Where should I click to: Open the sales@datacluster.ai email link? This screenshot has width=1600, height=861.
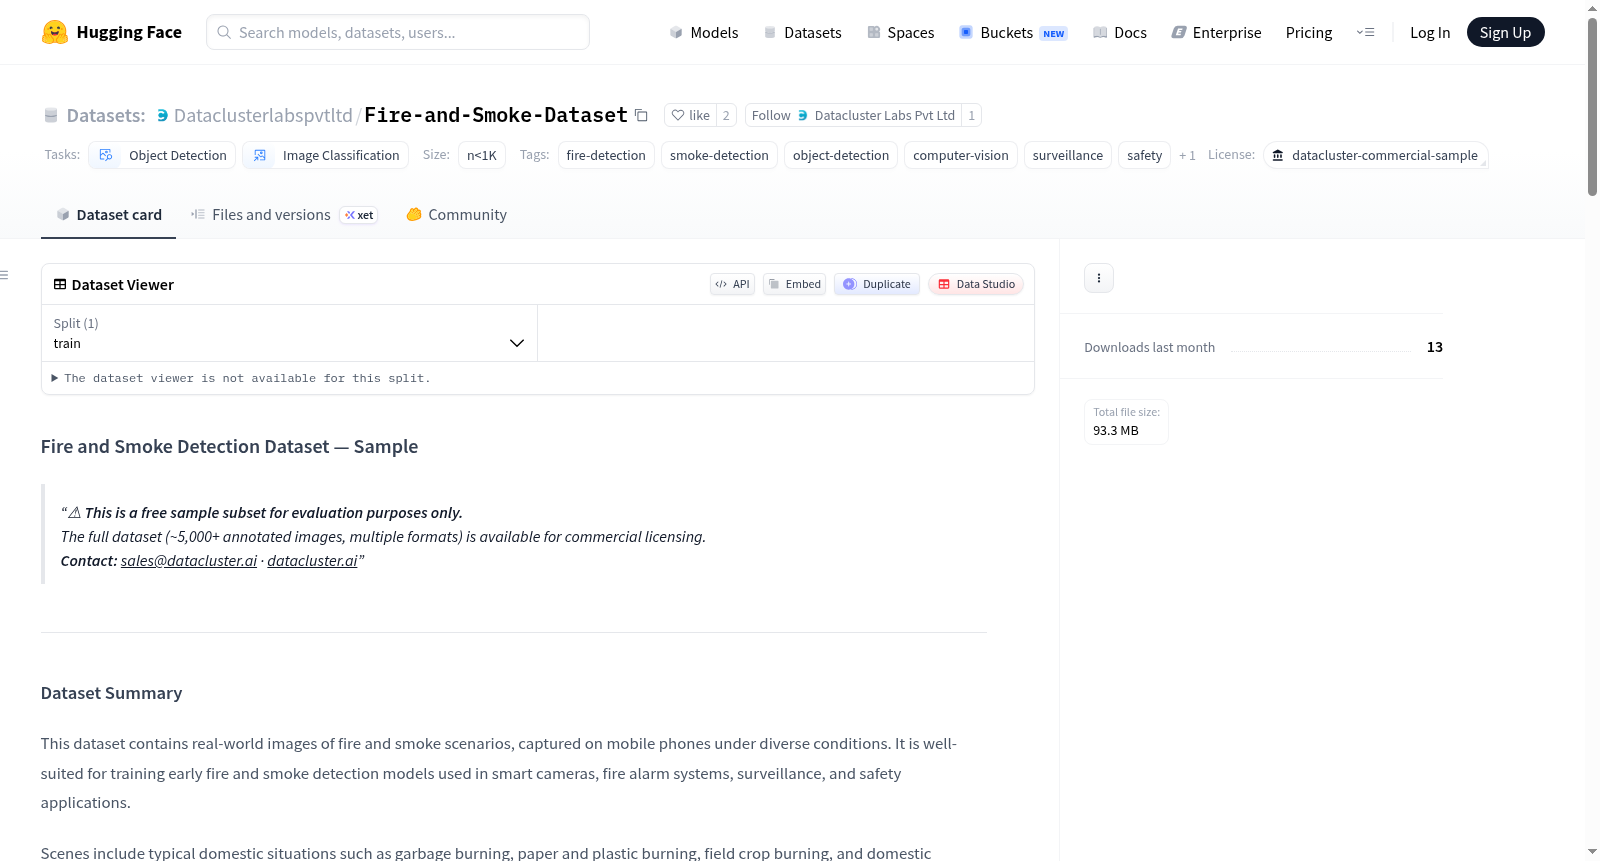pos(189,561)
